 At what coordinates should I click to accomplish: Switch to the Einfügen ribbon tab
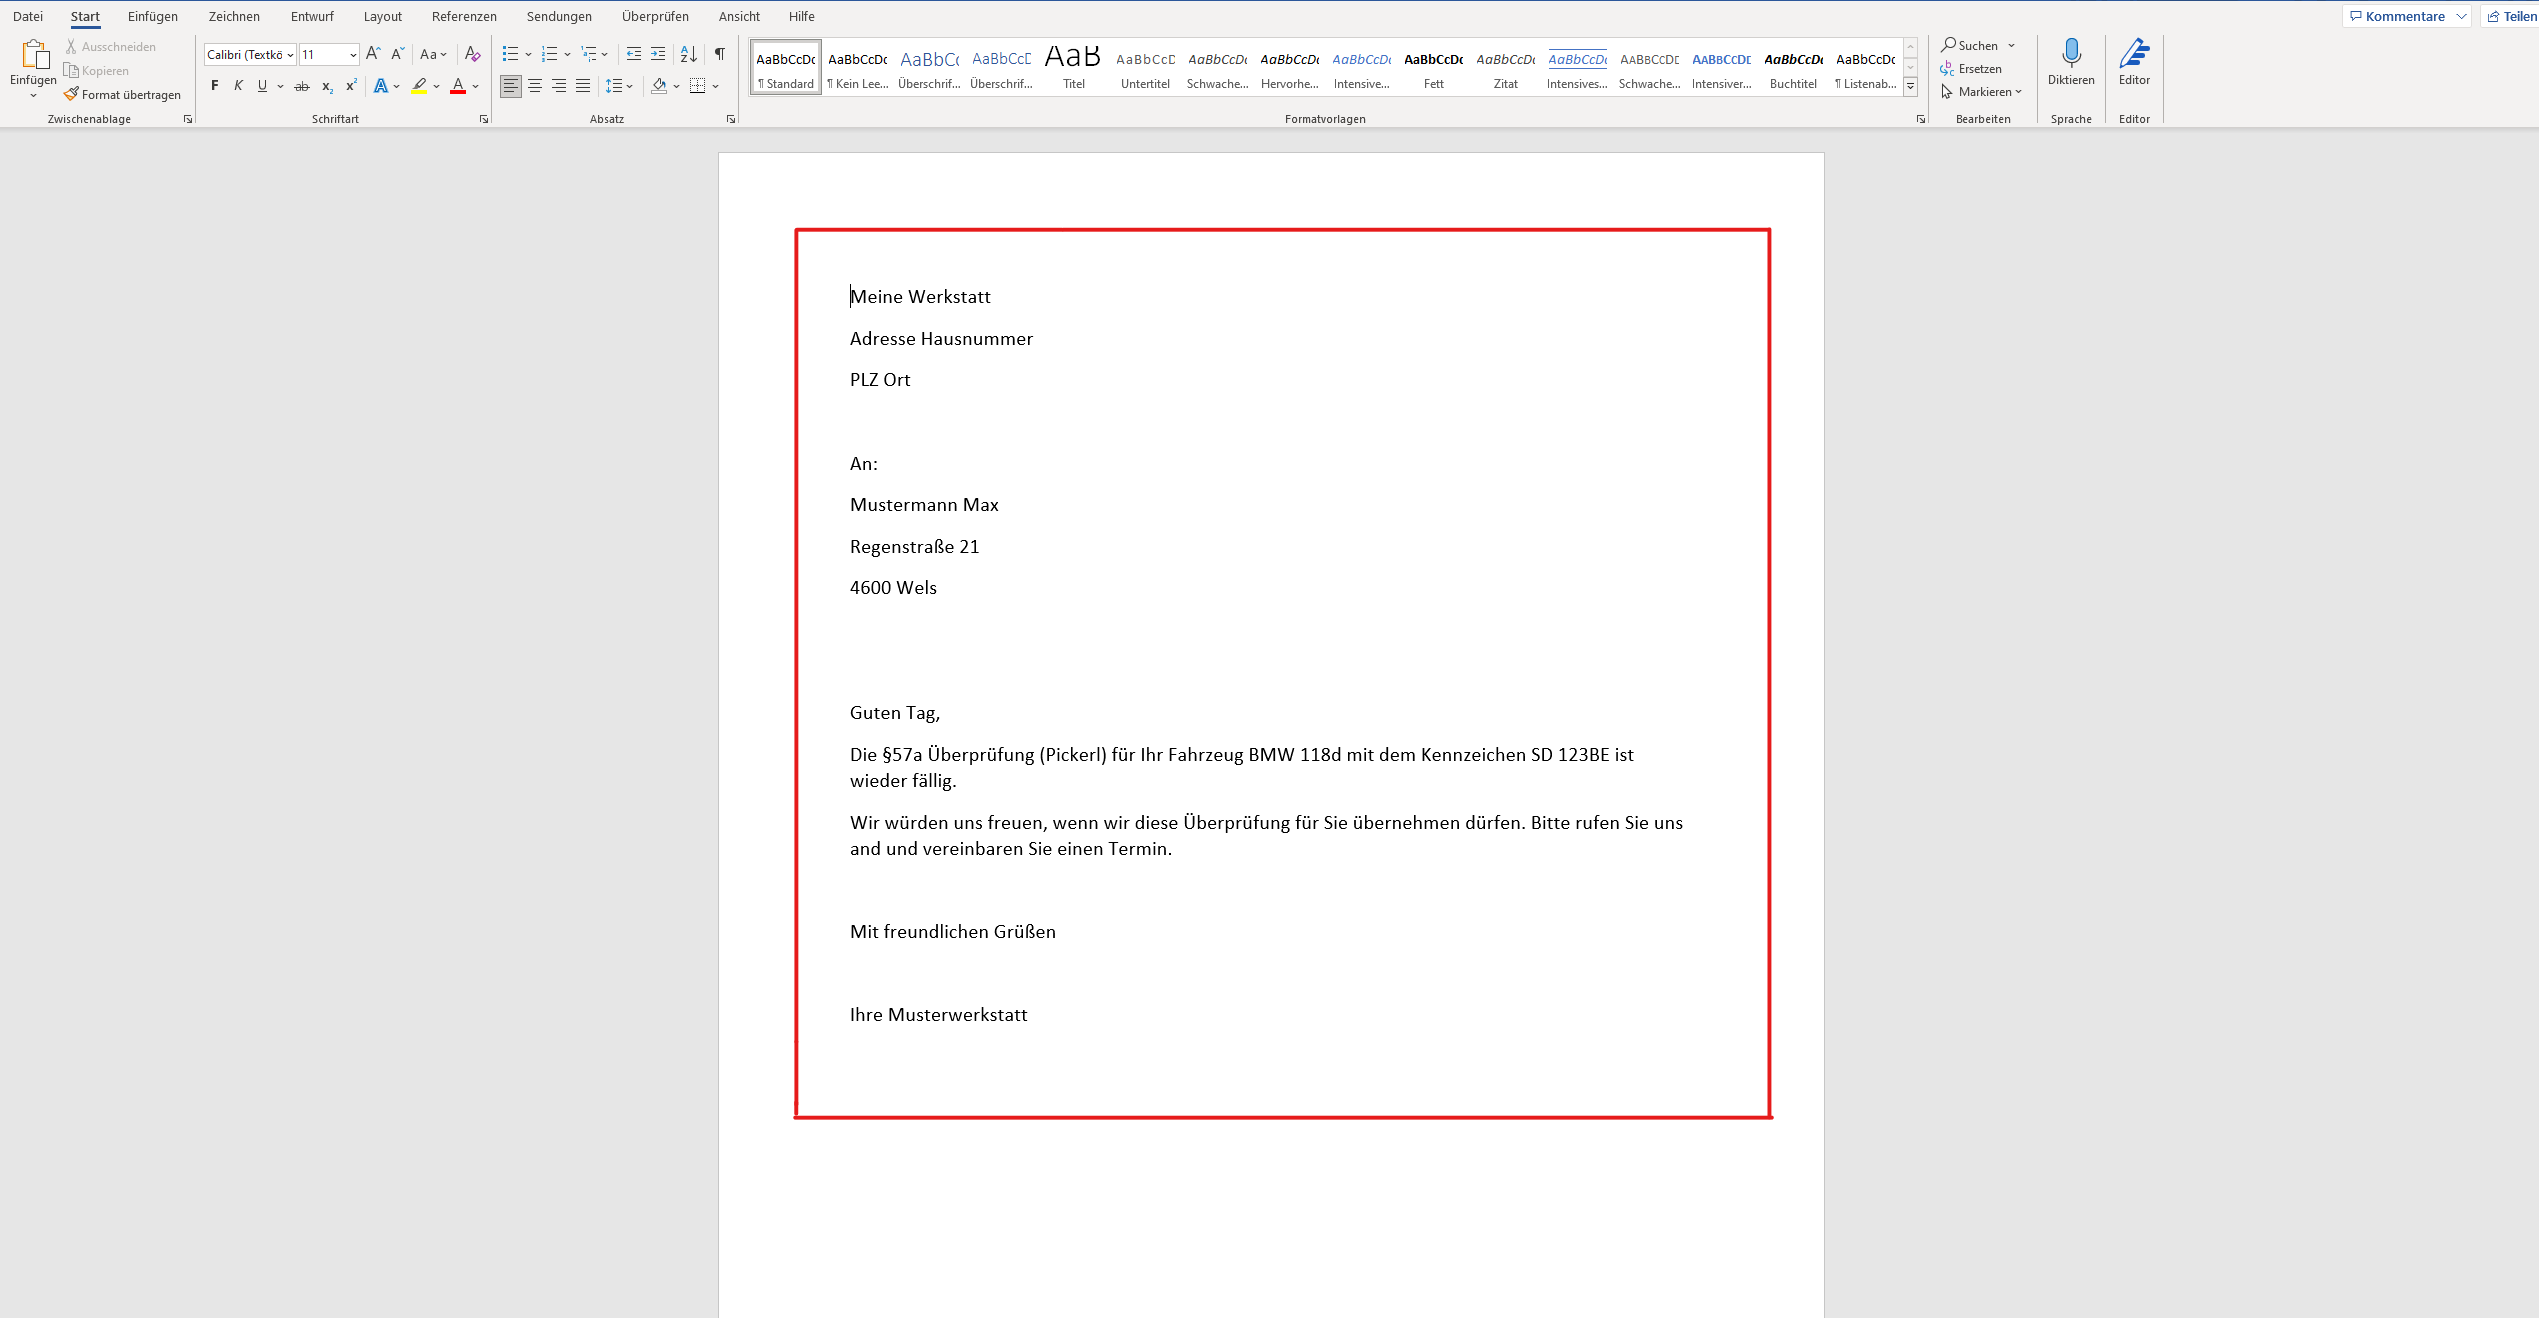[153, 16]
